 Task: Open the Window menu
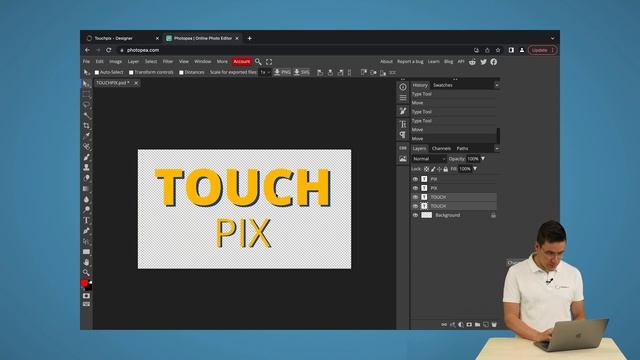pos(202,62)
